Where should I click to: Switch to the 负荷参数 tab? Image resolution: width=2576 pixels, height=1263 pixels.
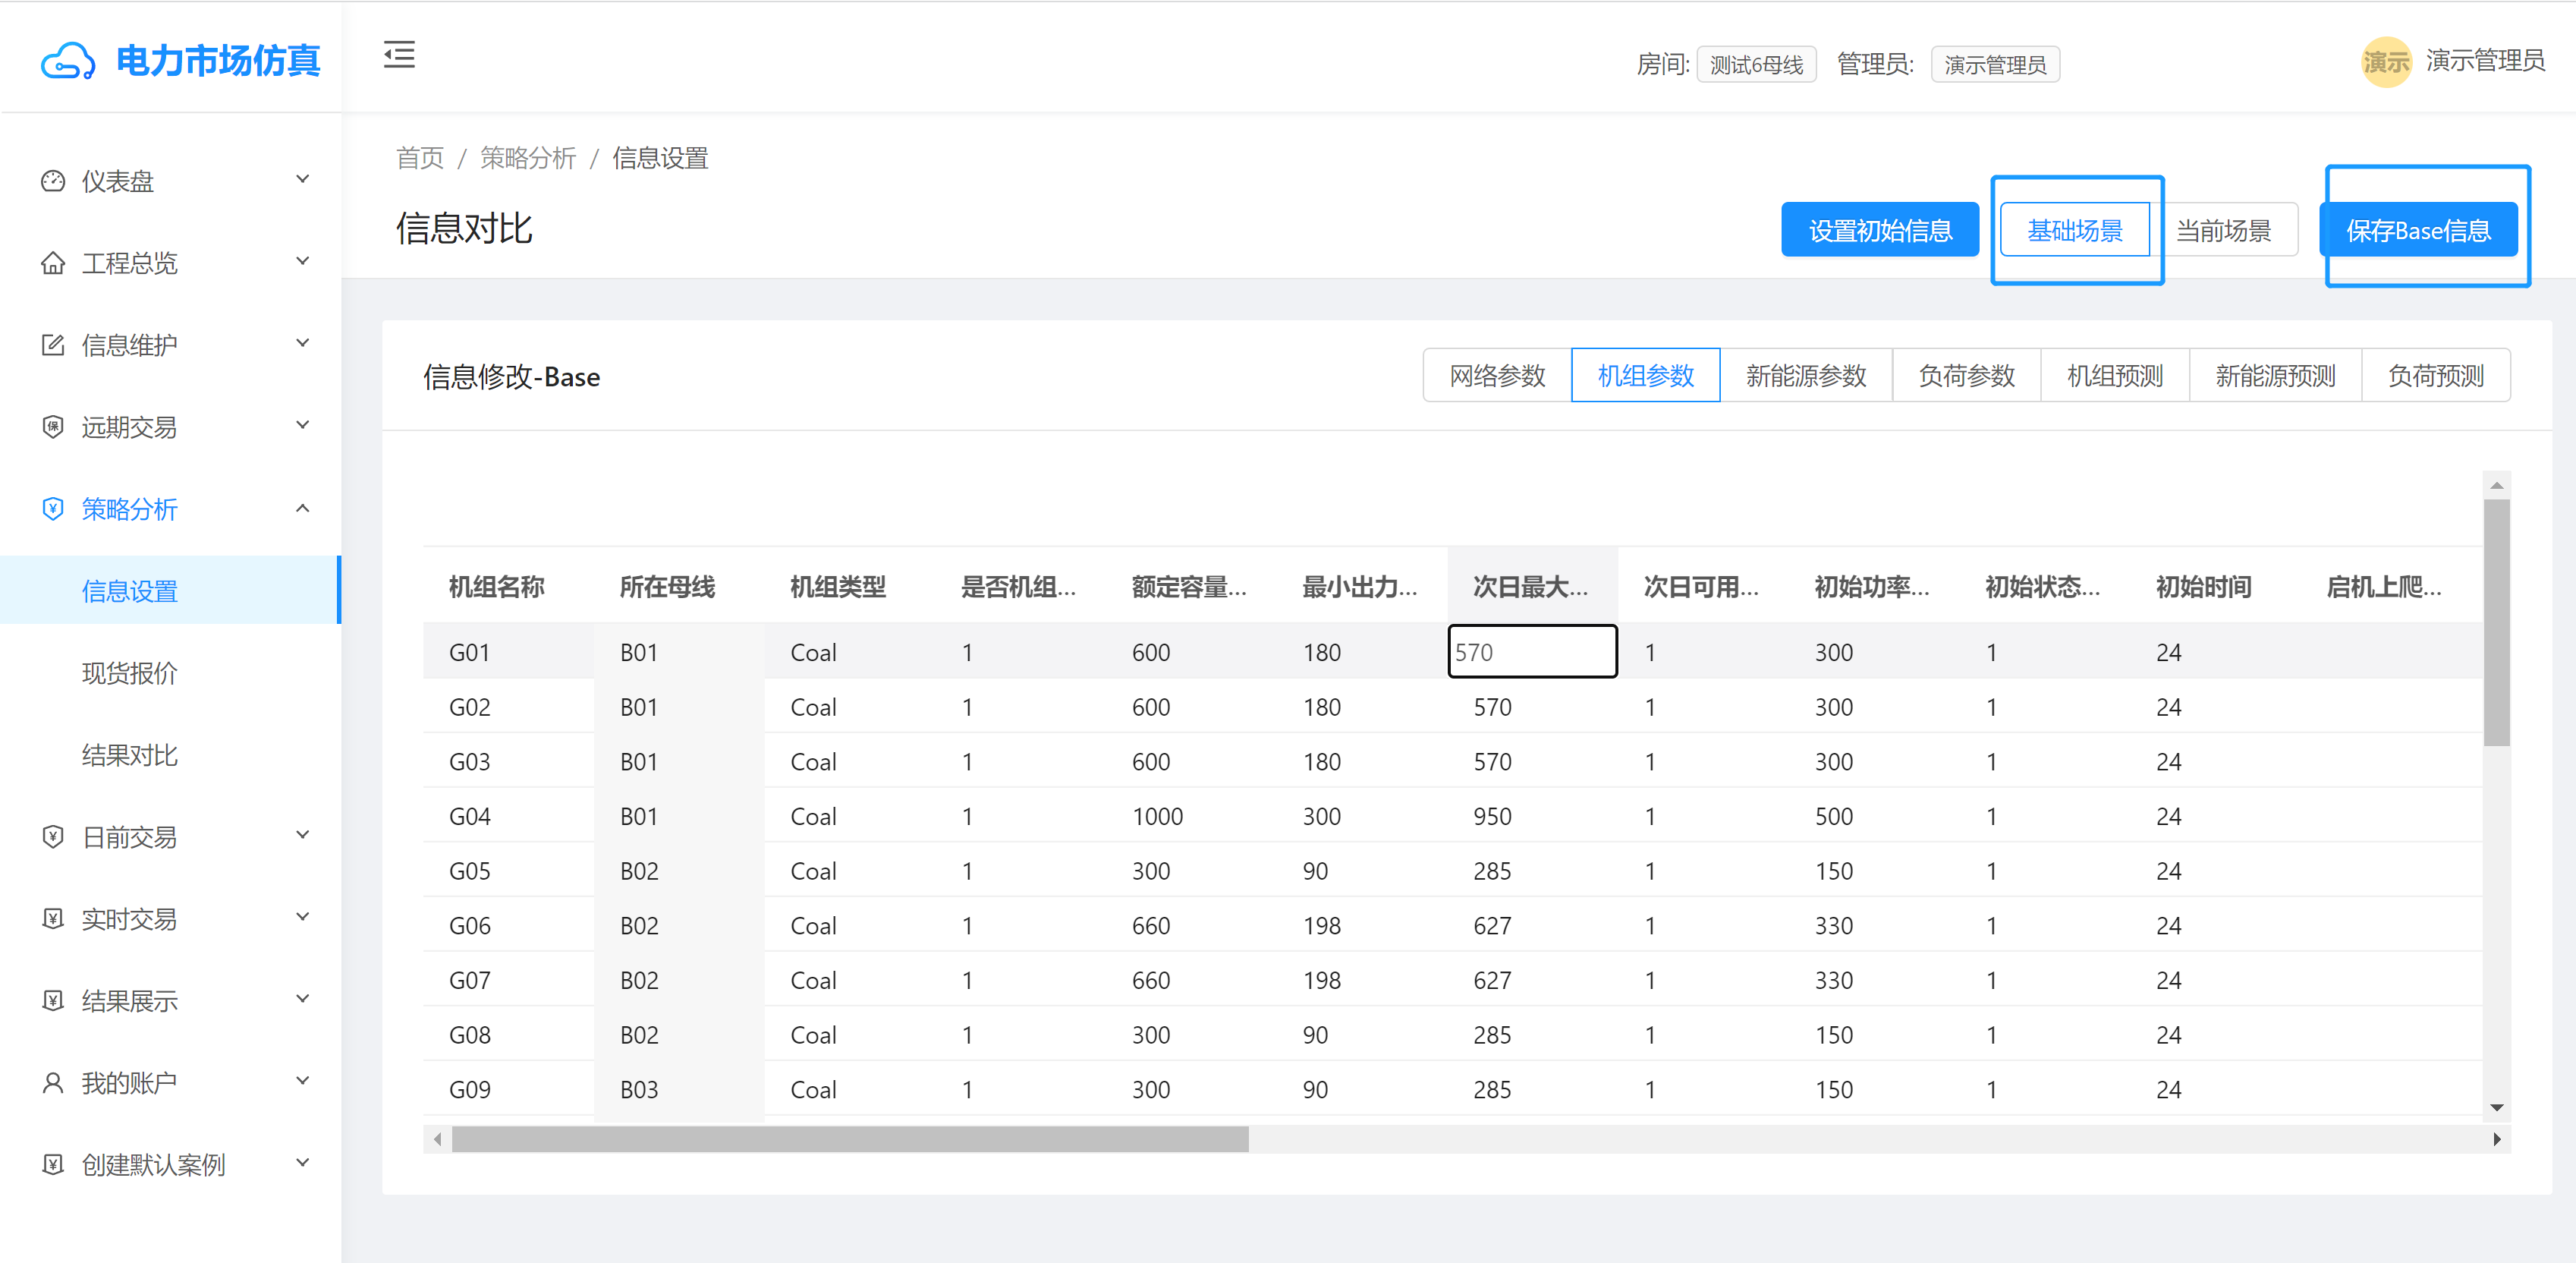pyautogui.click(x=1966, y=376)
